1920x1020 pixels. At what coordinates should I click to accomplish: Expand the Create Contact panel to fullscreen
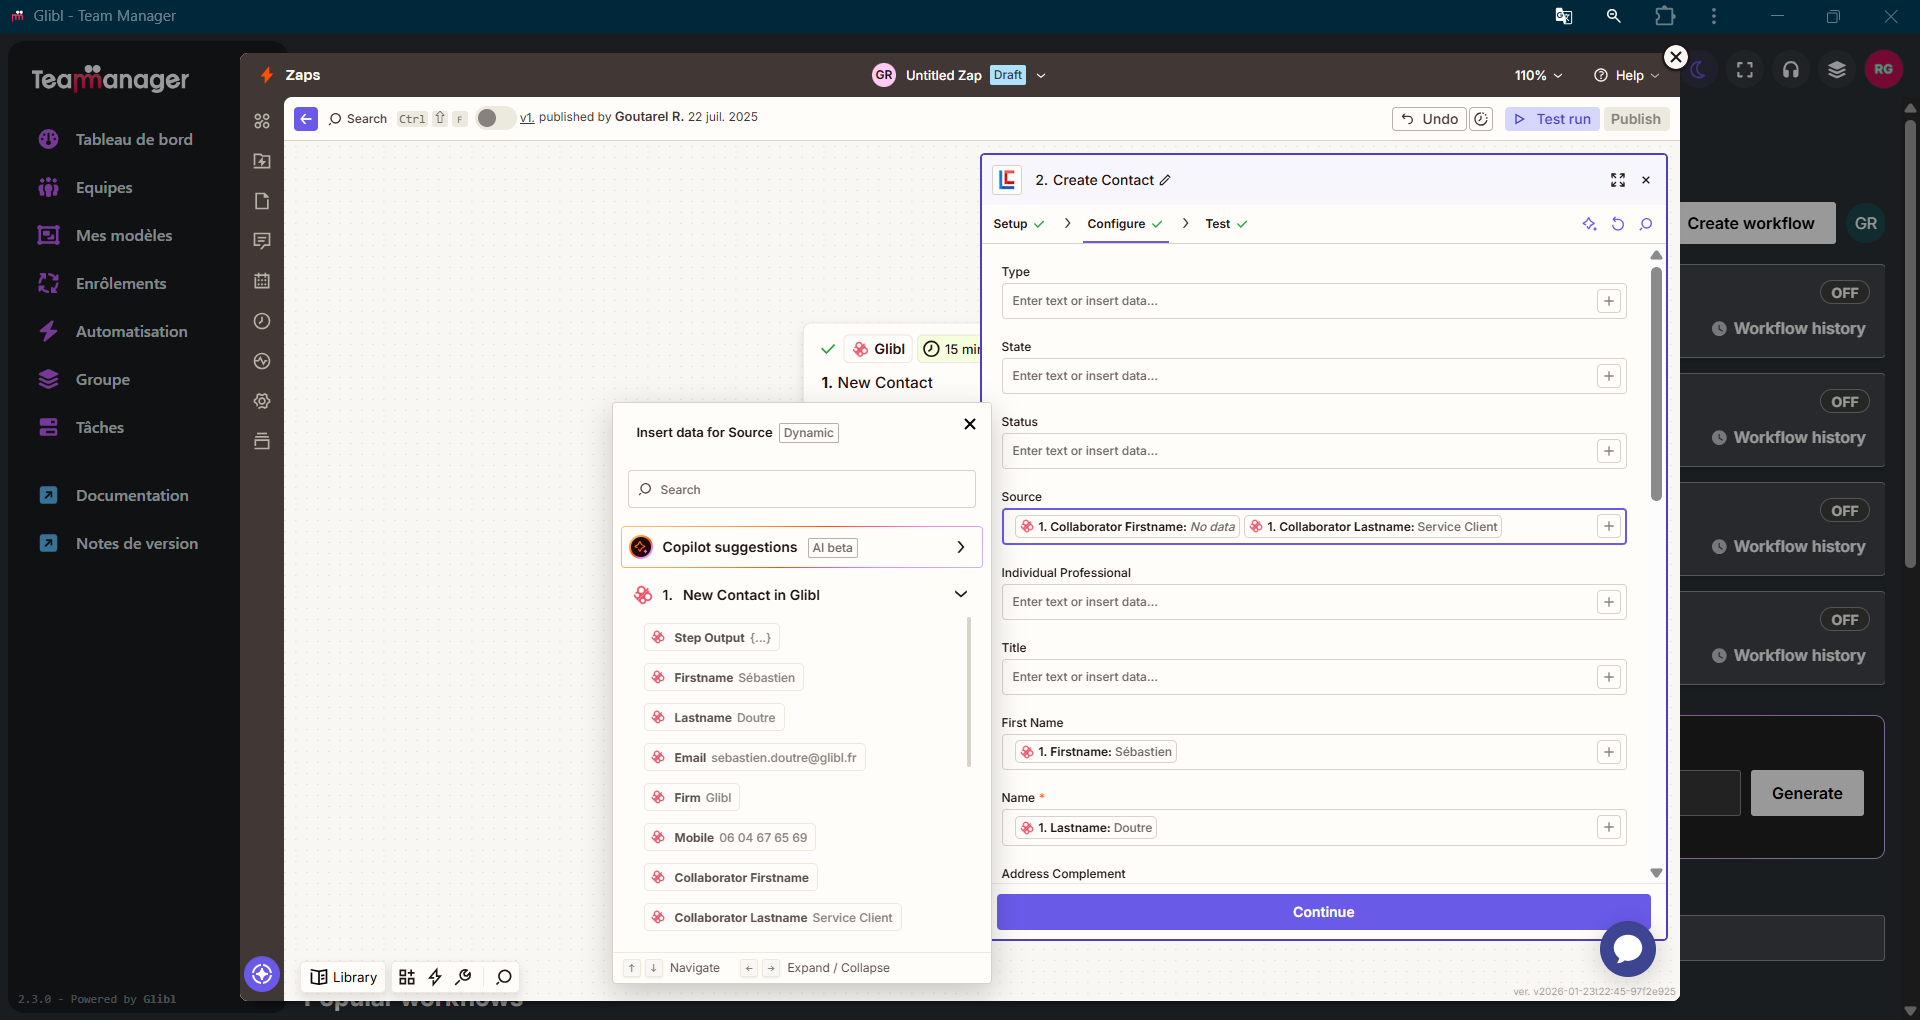1617,180
